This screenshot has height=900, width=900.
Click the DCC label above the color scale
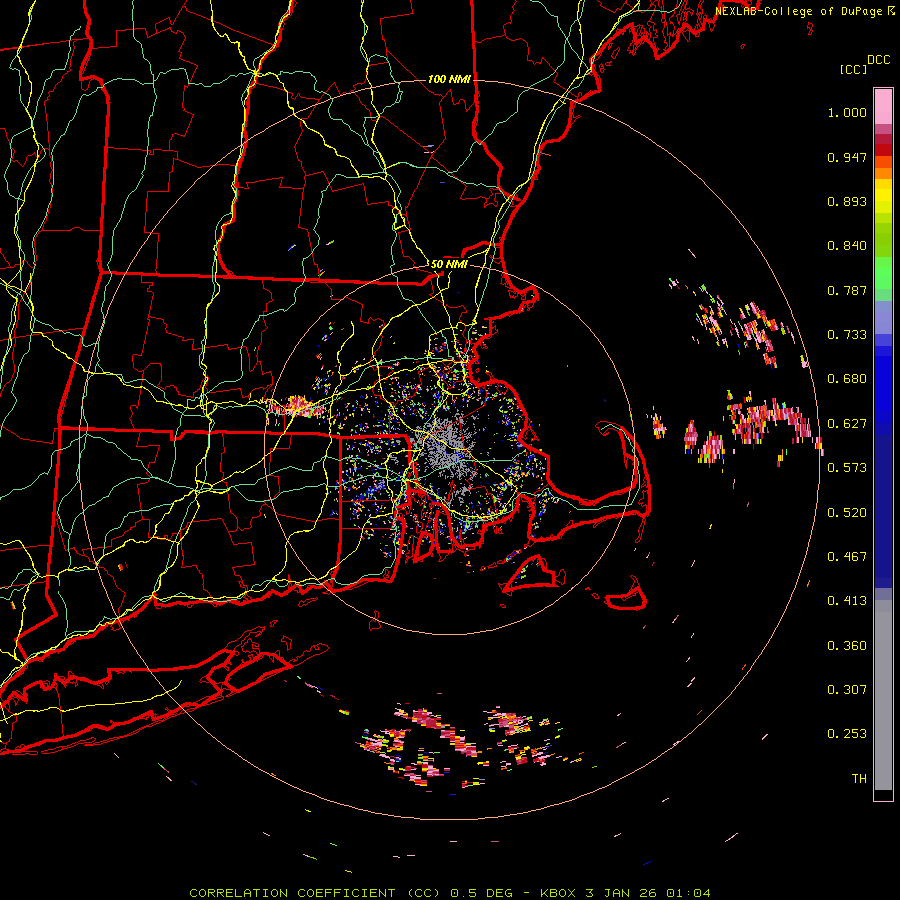pos(879,60)
